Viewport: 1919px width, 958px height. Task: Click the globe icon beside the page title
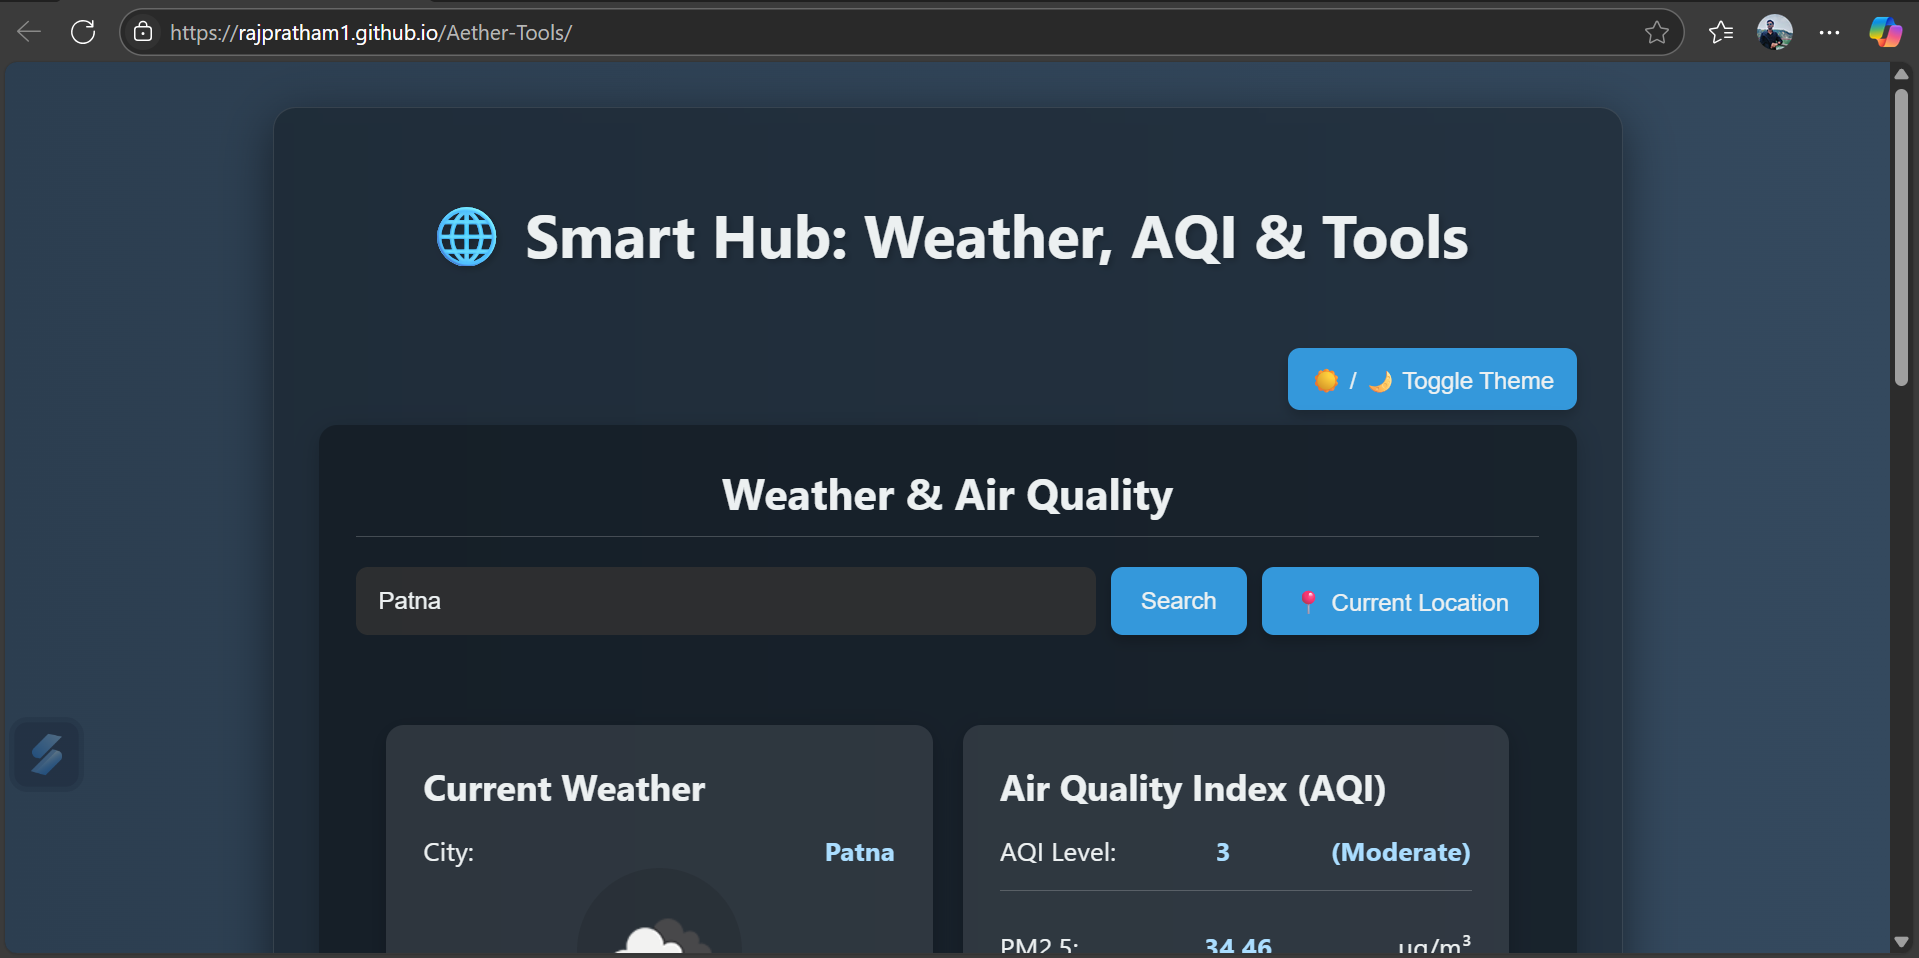click(x=466, y=237)
